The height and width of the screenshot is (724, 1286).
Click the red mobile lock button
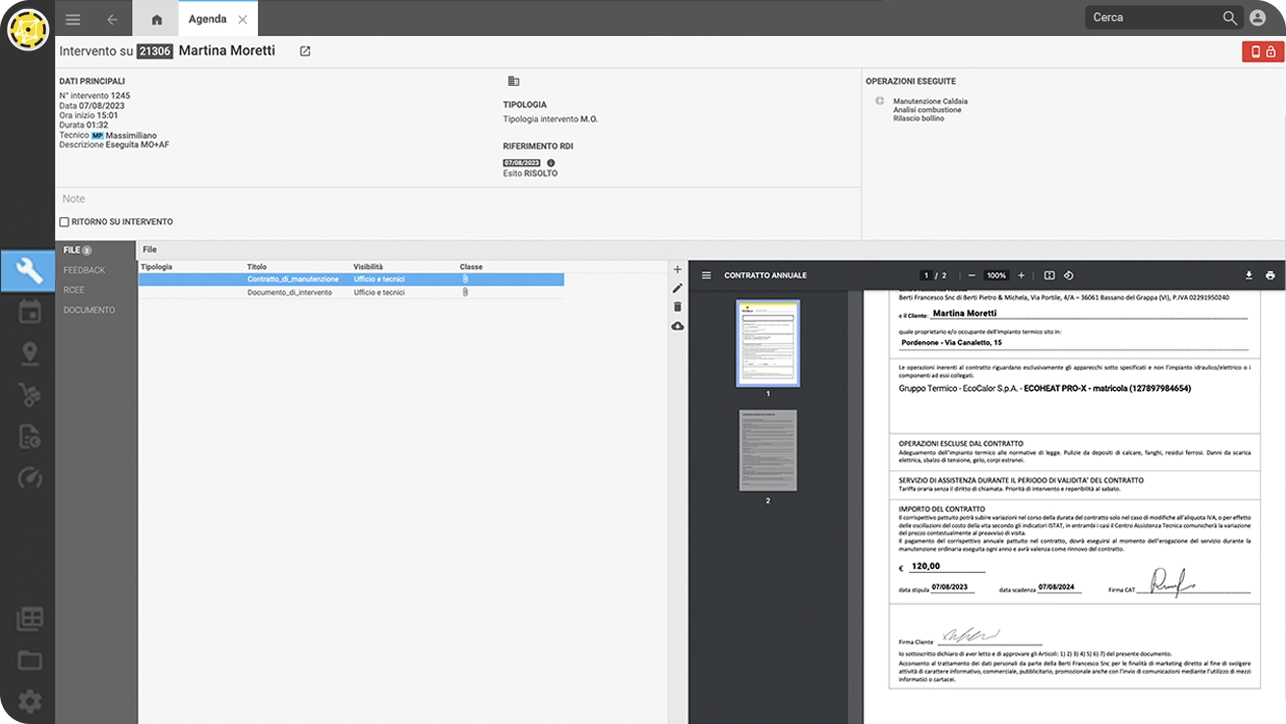pyautogui.click(x=1263, y=52)
